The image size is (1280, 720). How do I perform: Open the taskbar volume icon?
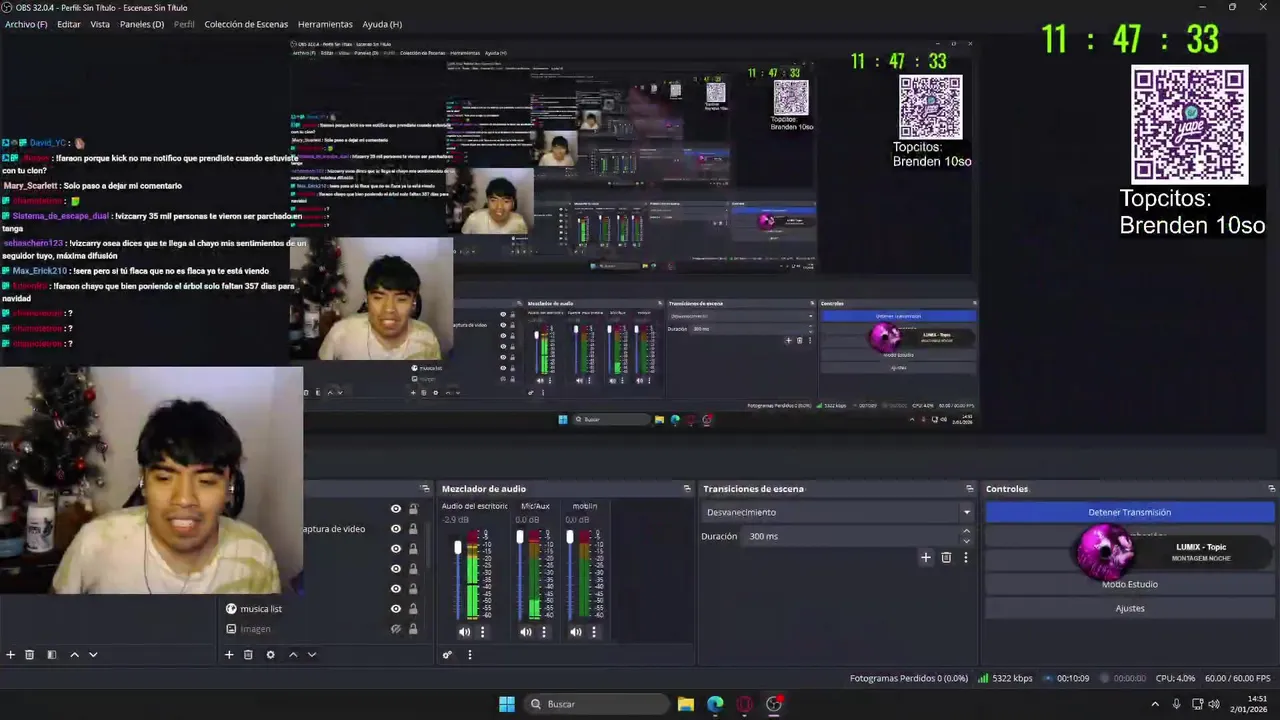click(x=1214, y=704)
